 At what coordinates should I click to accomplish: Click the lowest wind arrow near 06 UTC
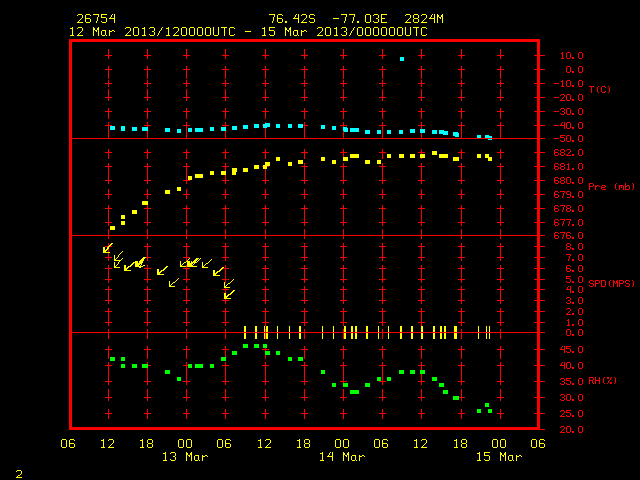pos(229,294)
